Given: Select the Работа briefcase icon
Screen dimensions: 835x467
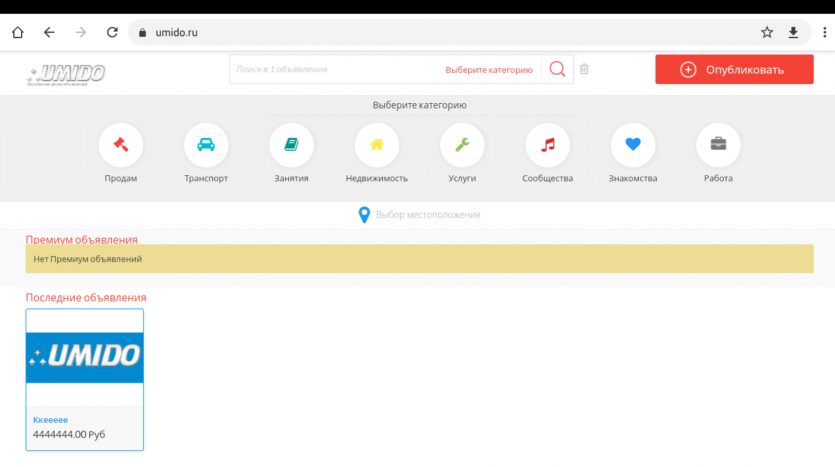Looking at the screenshot, I should click(x=718, y=144).
